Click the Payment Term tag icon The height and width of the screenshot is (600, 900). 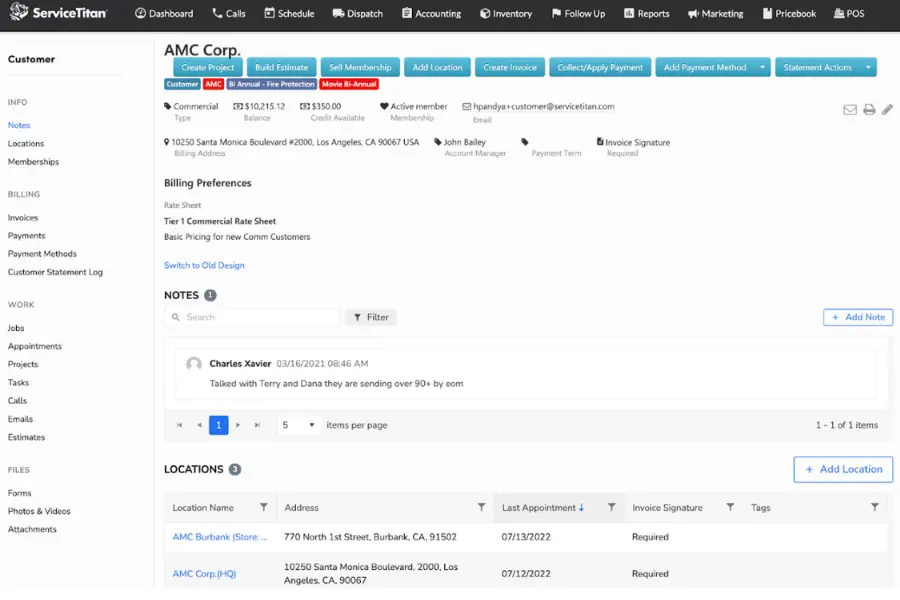[x=525, y=141]
